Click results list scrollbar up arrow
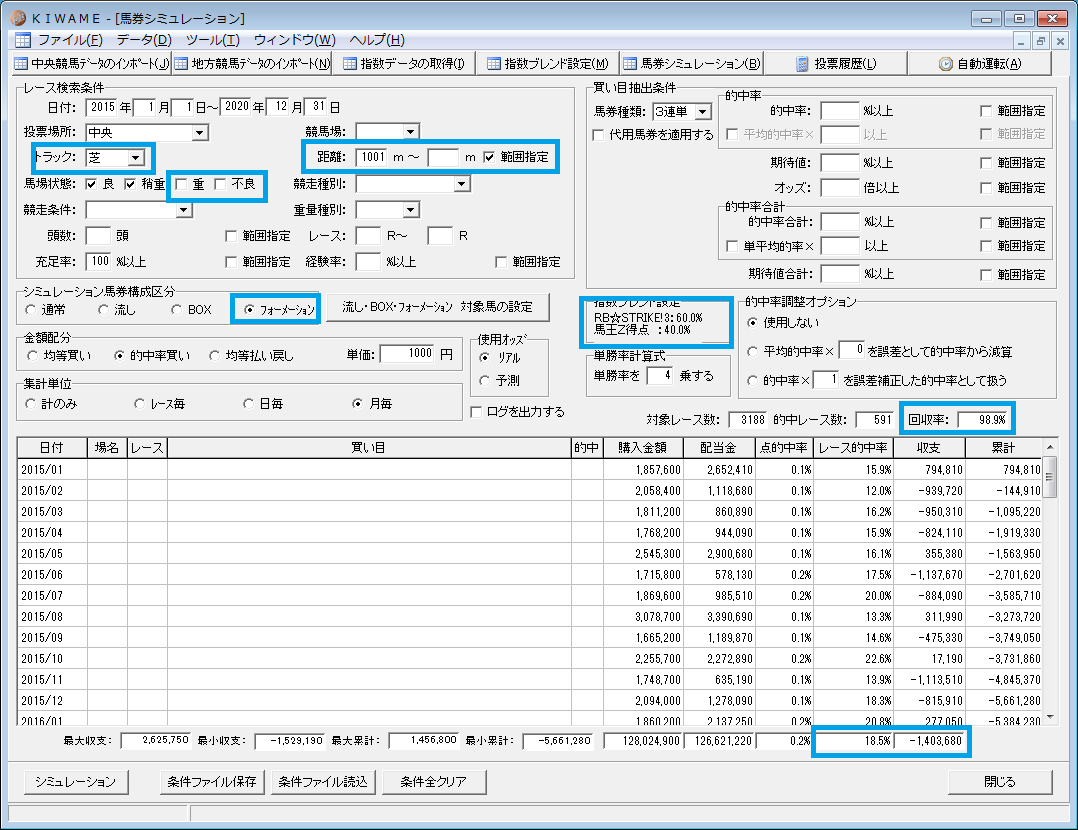 click(1050, 447)
